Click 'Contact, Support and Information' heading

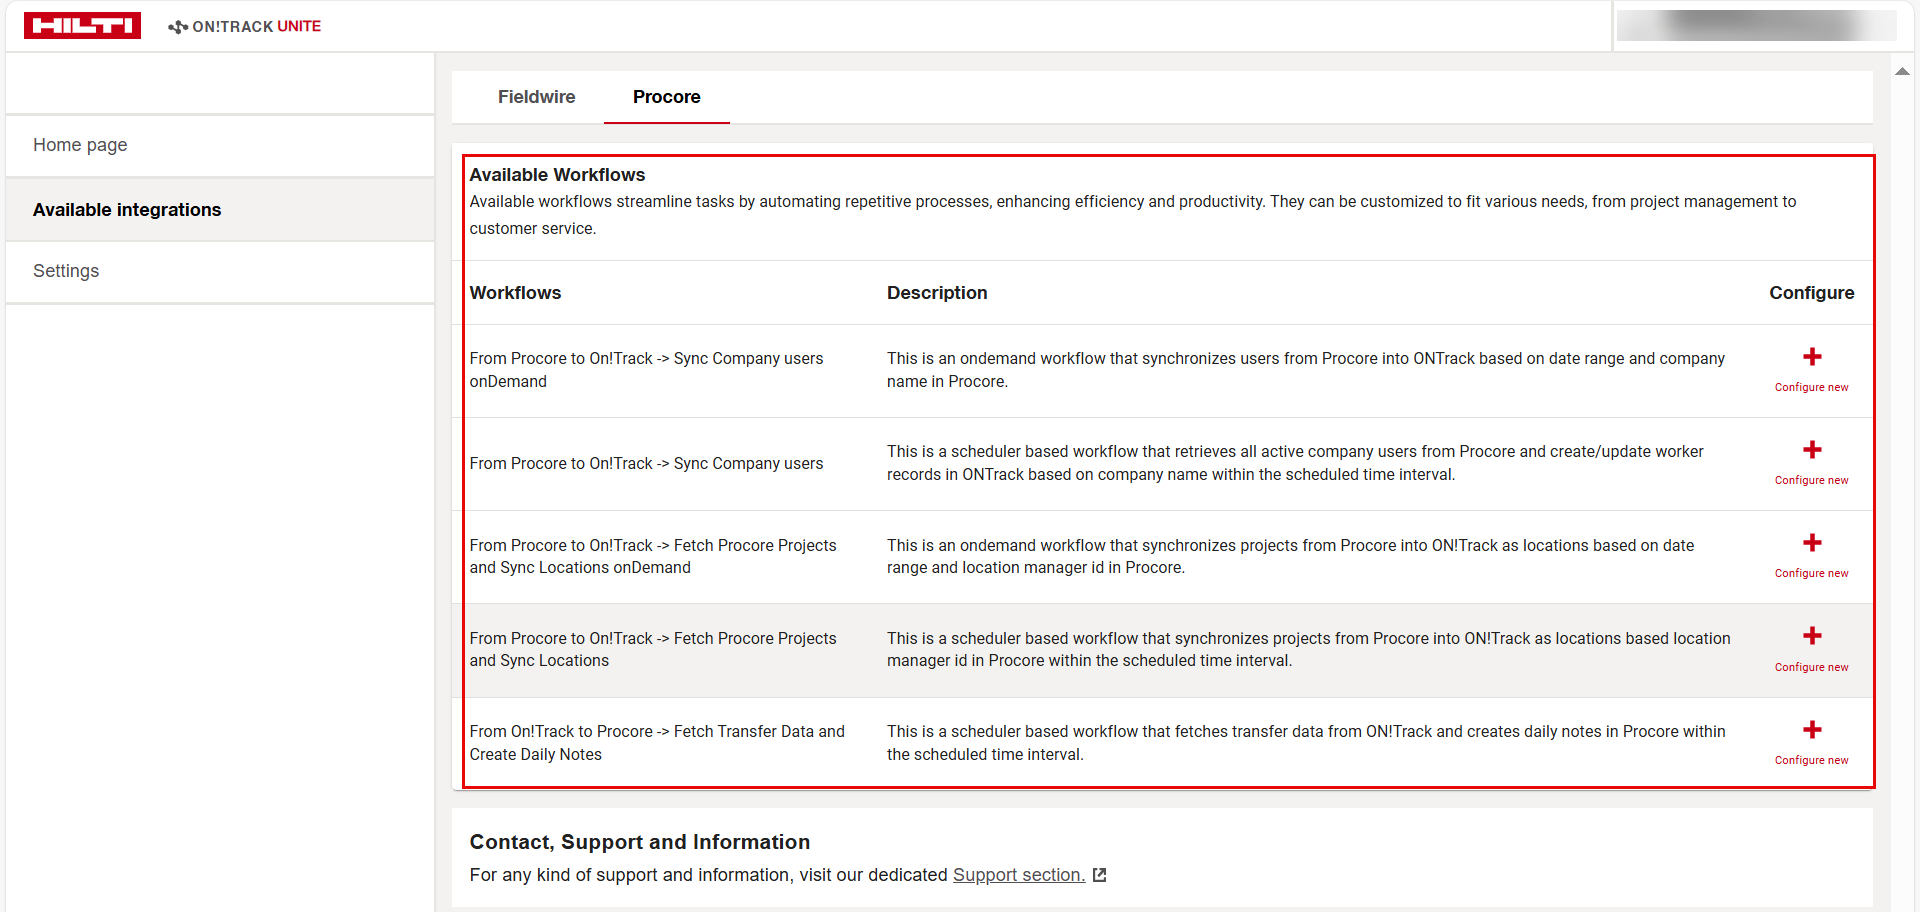click(x=640, y=842)
